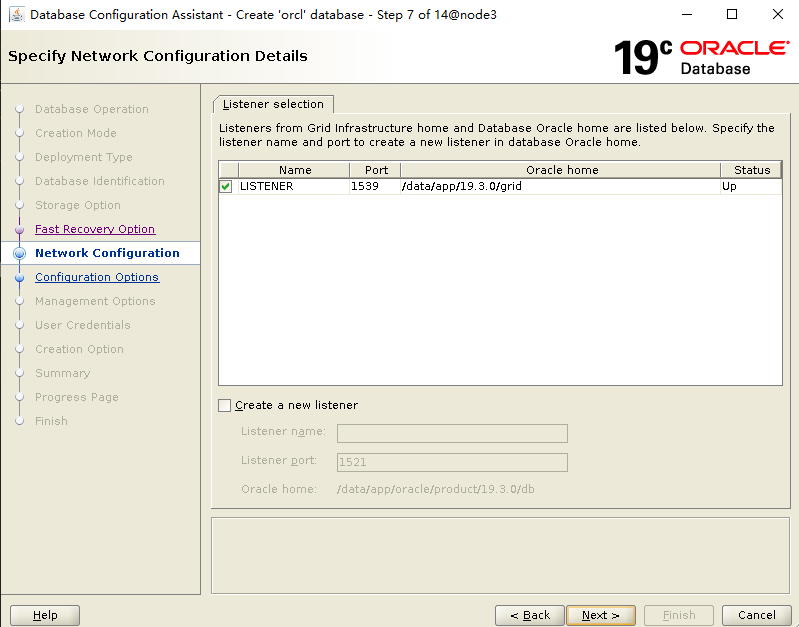Click the Oracle home column header

[561, 170]
